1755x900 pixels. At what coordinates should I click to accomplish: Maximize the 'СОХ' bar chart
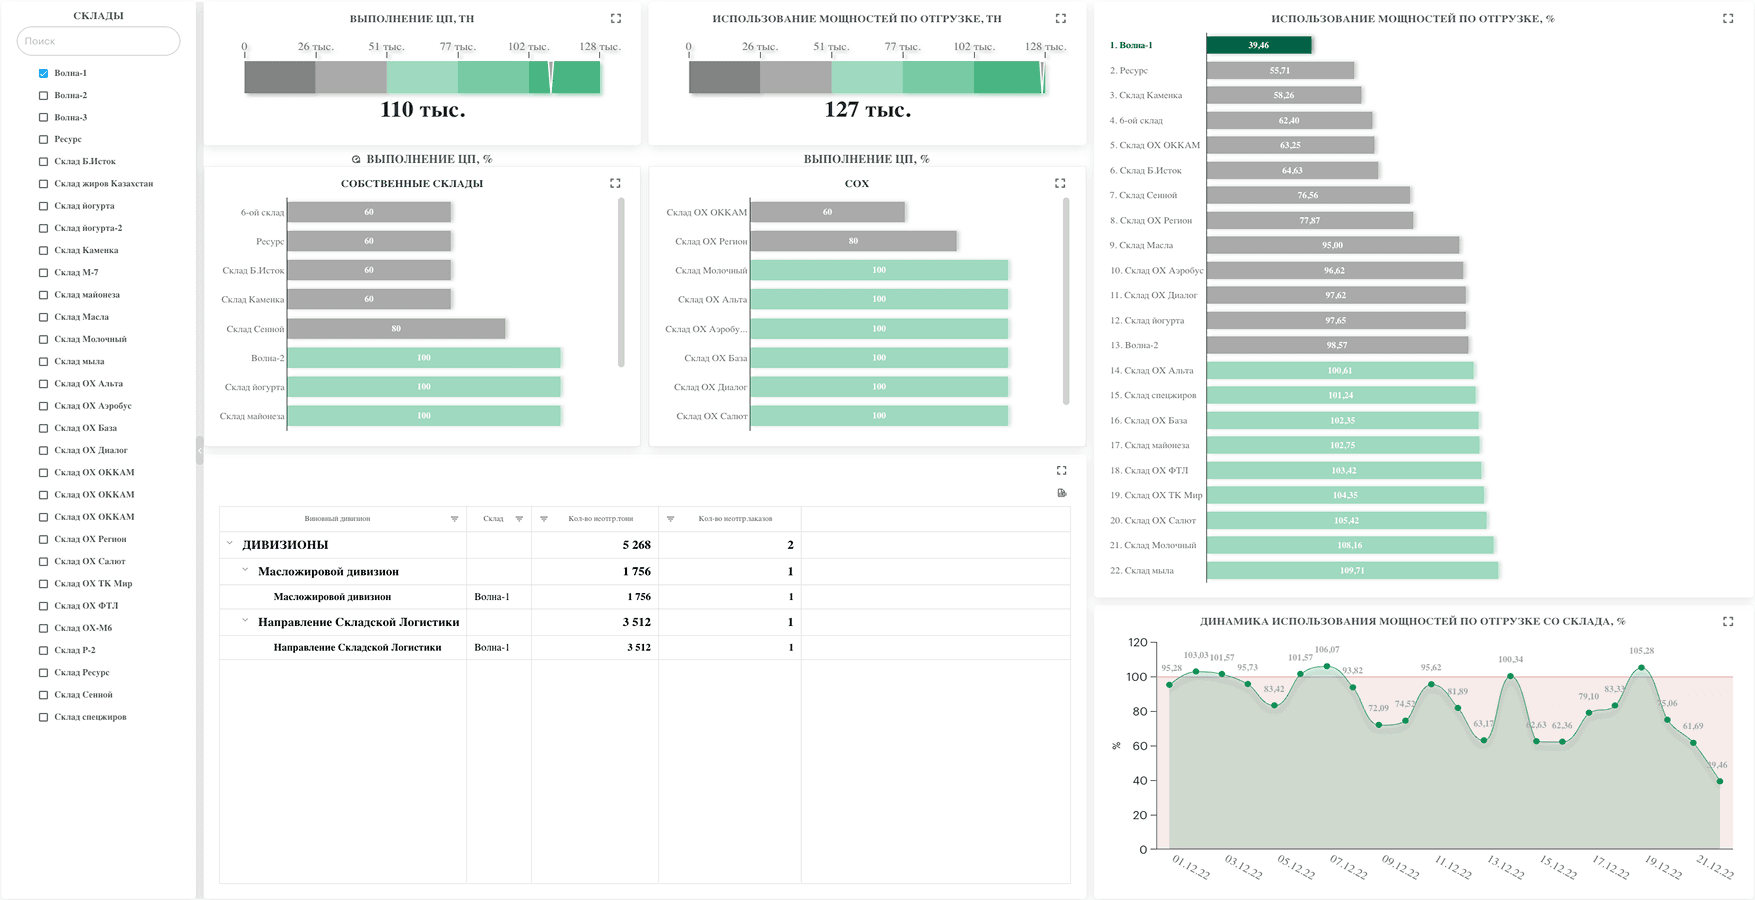(x=1060, y=183)
